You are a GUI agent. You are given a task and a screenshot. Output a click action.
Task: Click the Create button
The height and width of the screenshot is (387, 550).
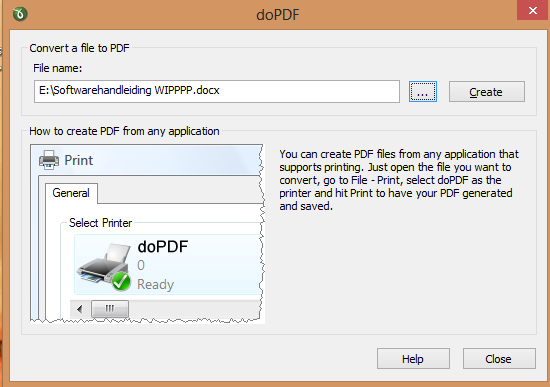pyautogui.click(x=487, y=92)
